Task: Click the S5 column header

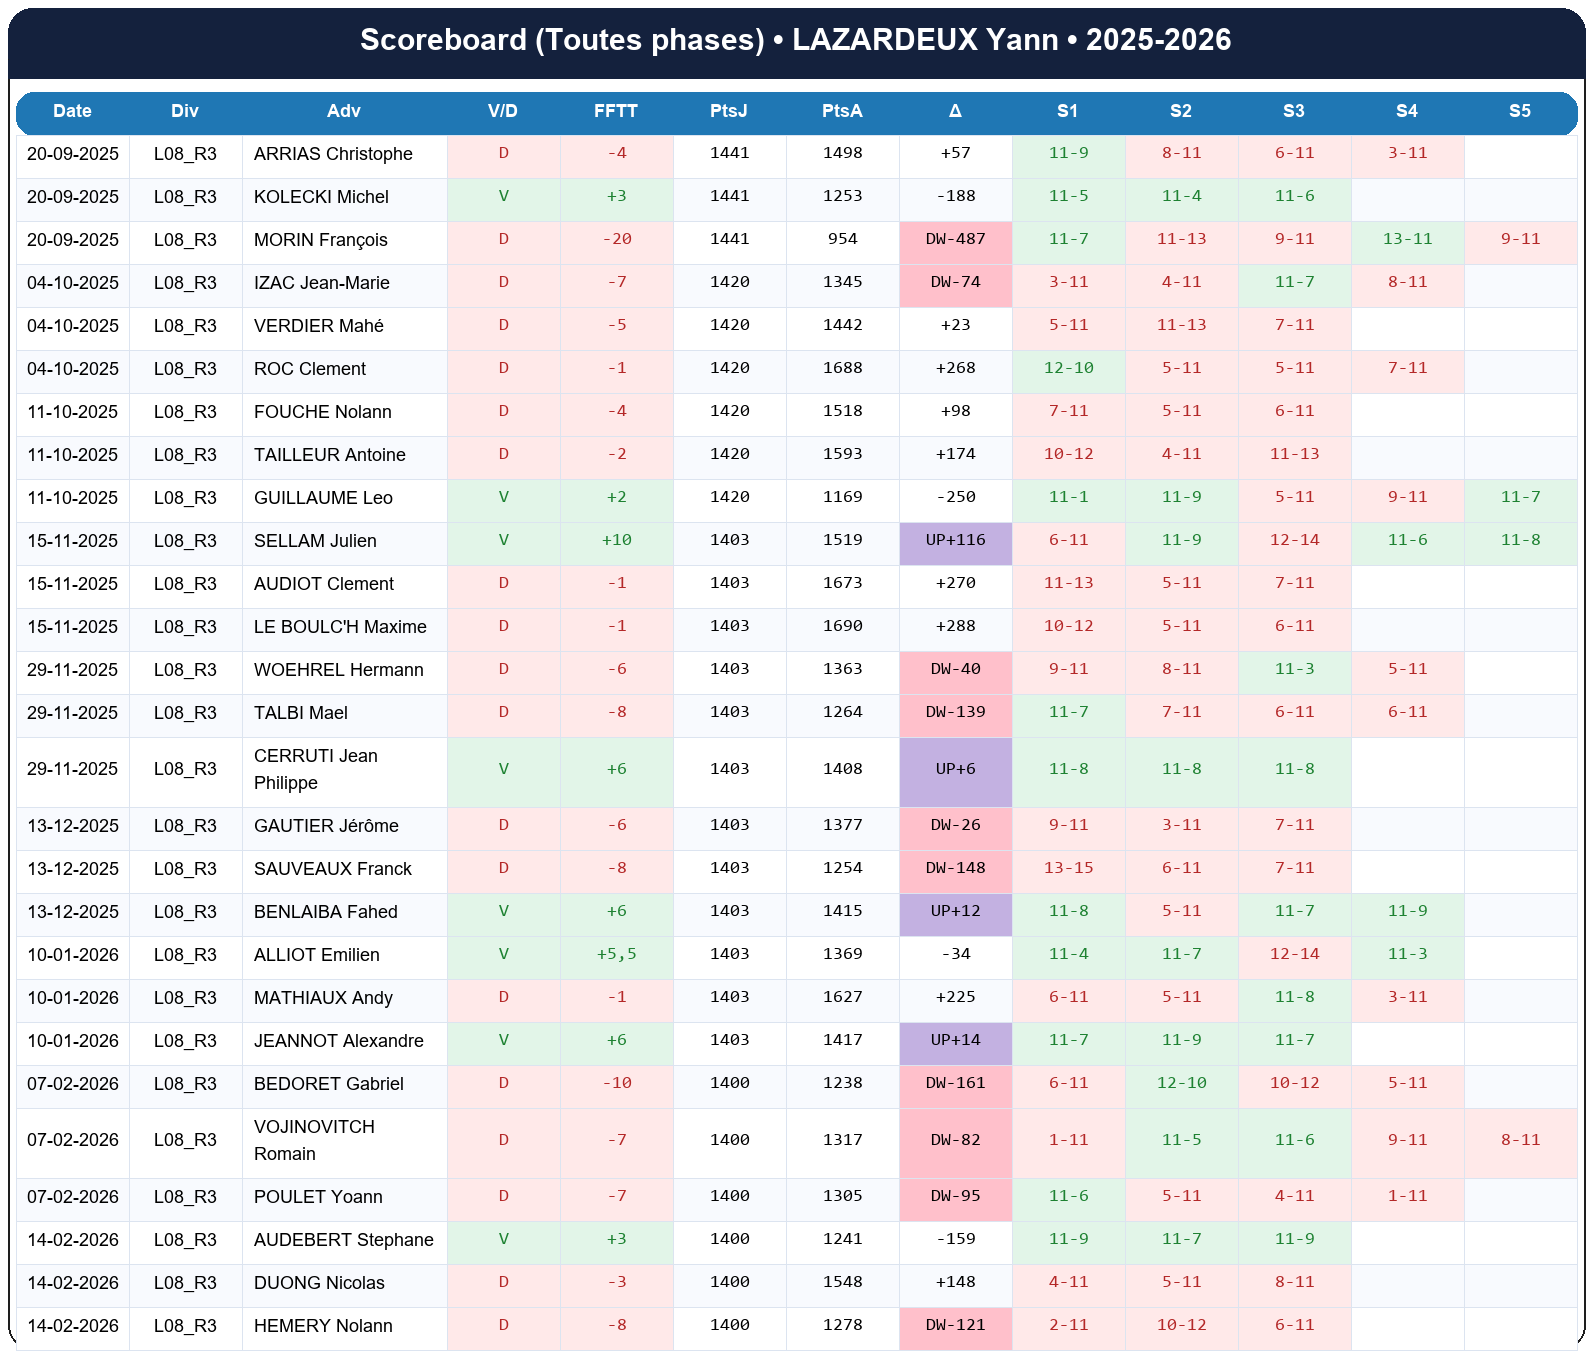Action: point(1519,111)
